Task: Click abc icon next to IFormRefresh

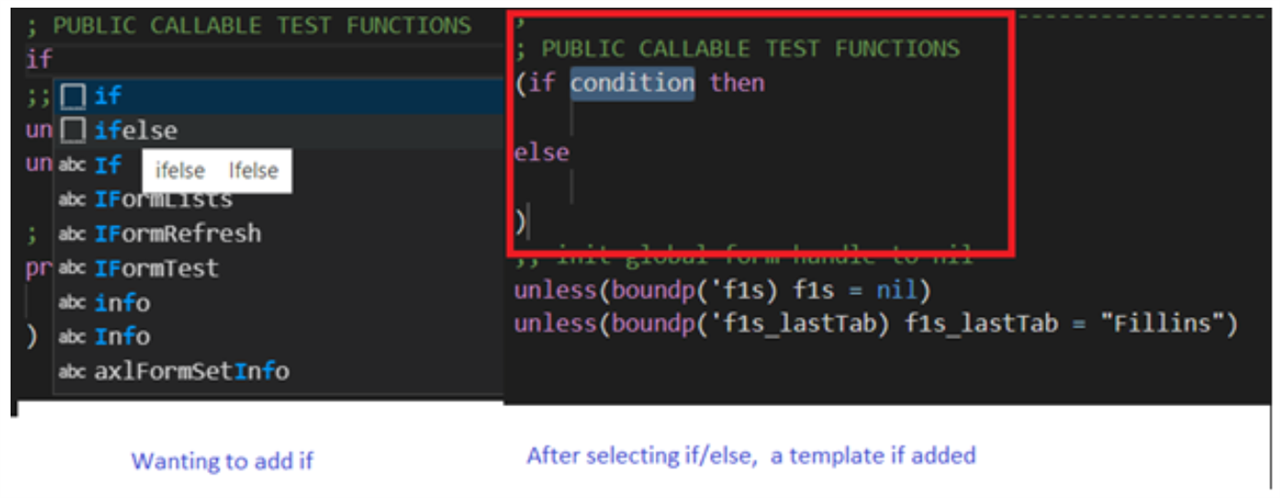Action: (x=72, y=234)
